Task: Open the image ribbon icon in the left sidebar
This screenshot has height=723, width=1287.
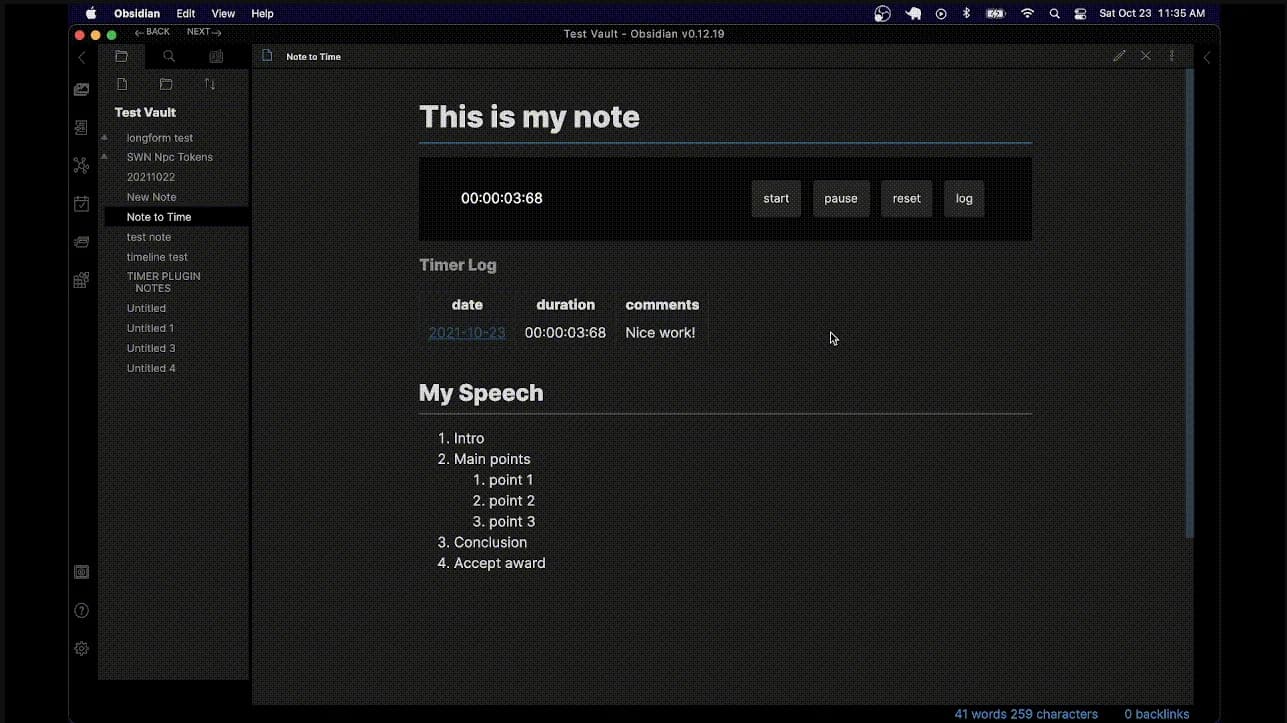Action: click(82, 90)
